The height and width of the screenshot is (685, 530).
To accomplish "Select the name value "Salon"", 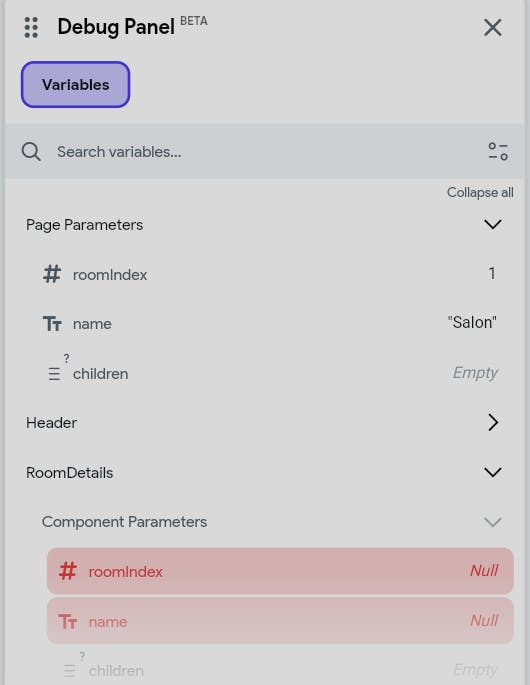I will point(472,322).
